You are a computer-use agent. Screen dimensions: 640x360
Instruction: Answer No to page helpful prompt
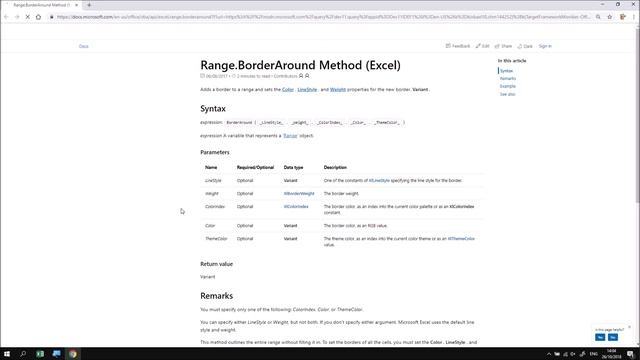click(x=613, y=337)
